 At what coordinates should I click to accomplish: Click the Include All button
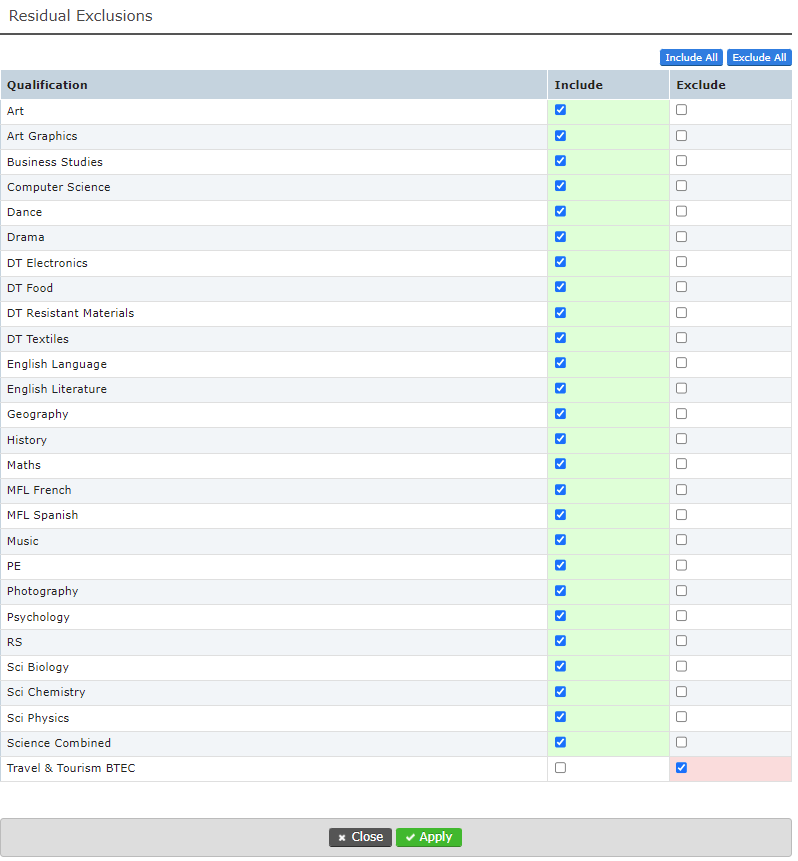click(x=691, y=58)
